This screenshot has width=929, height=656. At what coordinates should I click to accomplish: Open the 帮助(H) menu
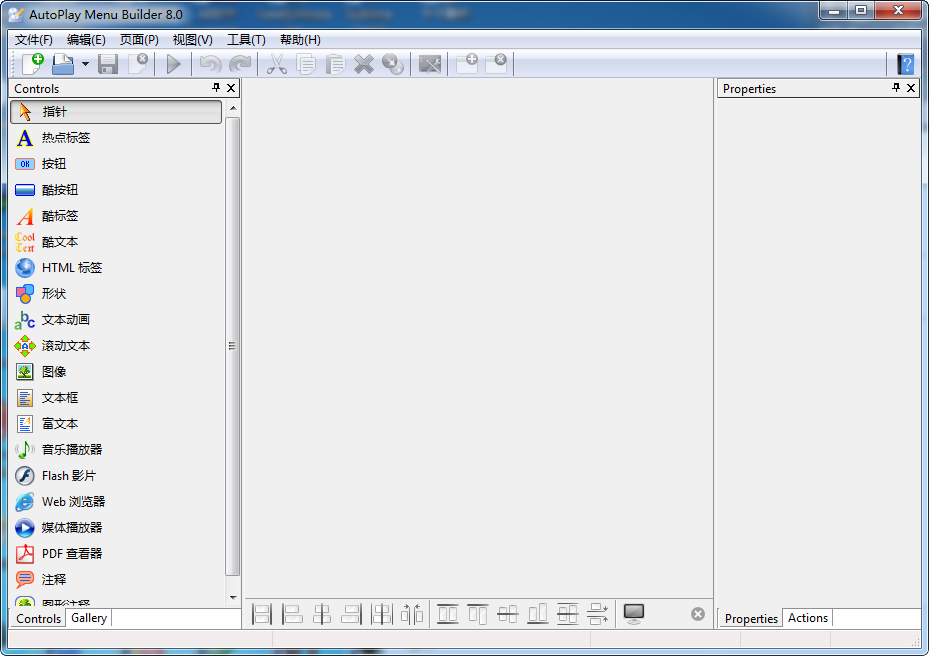(300, 40)
